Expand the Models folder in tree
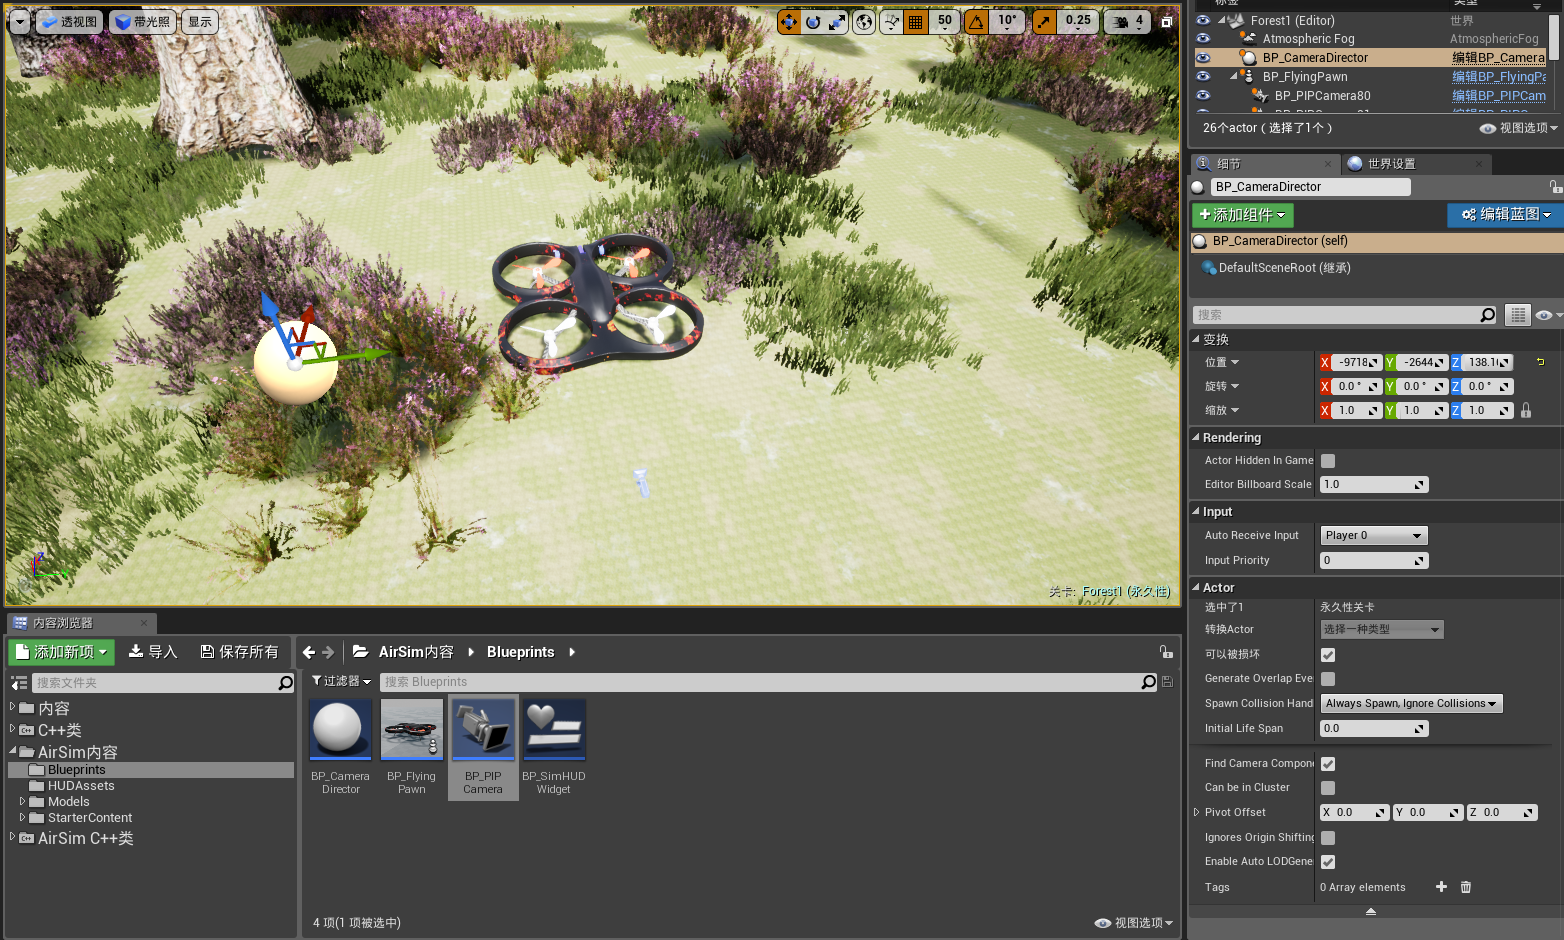The width and height of the screenshot is (1564, 940). coord(22,801)
